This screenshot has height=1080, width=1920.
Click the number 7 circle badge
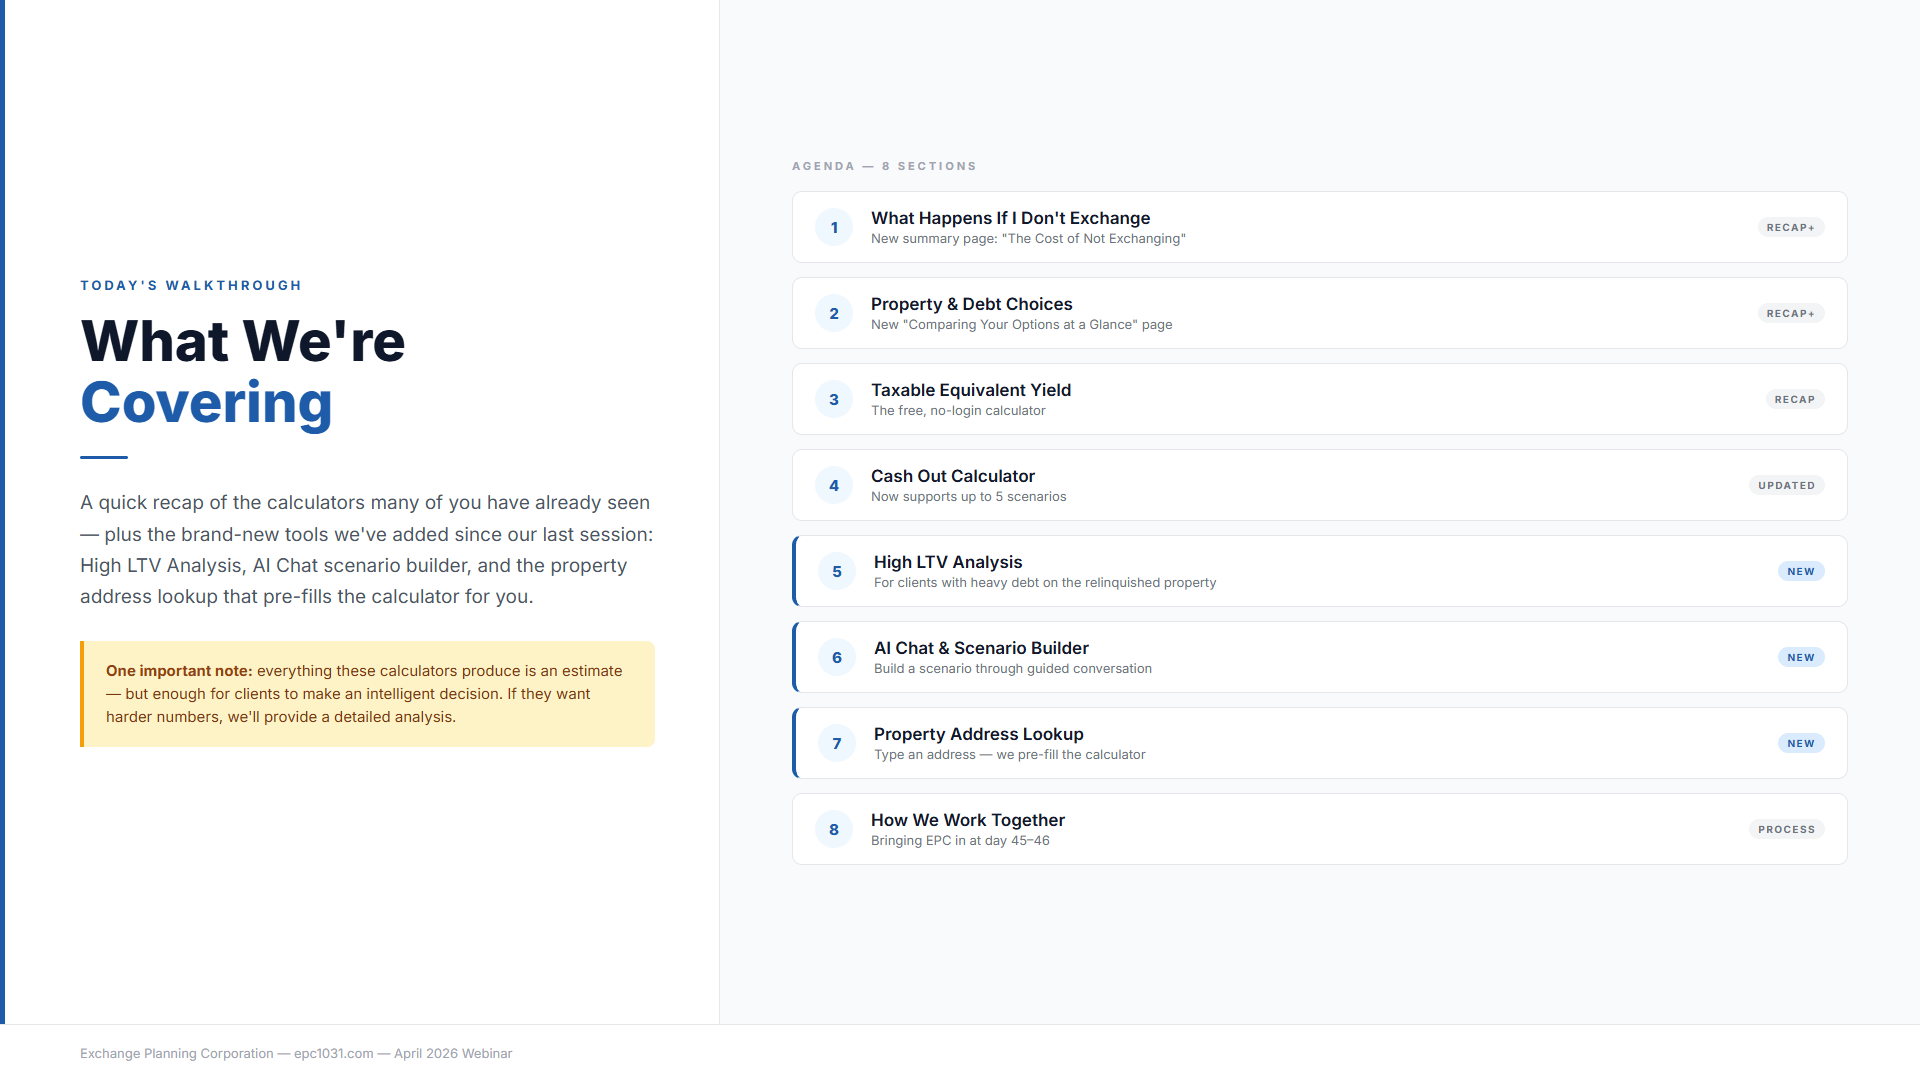coord(837,743)
